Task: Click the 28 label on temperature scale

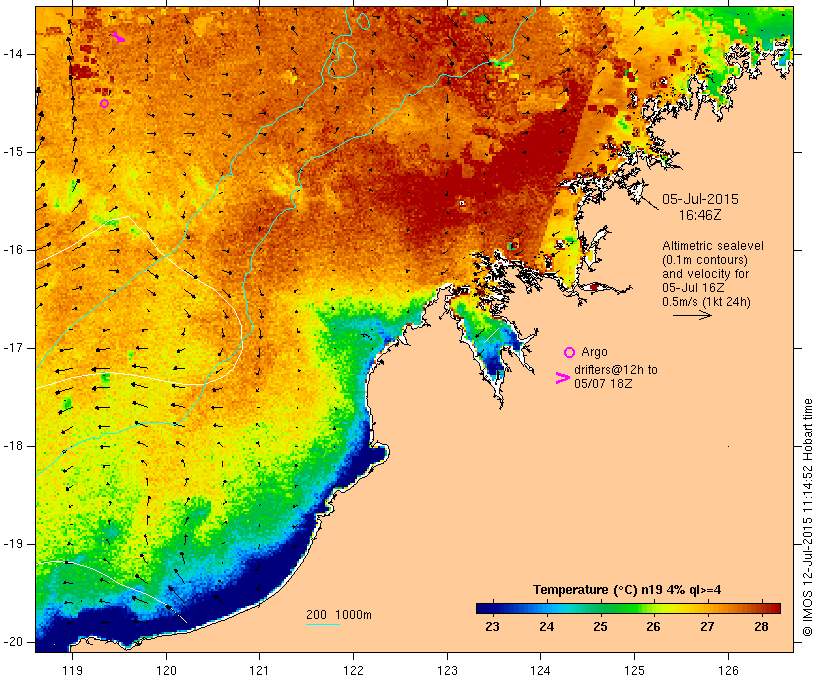Action: coord(761,627)
